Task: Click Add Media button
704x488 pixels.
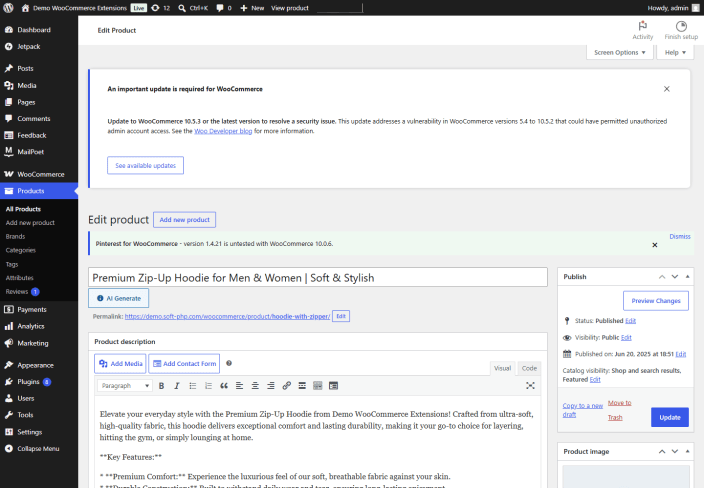Action: coord(120,364)
